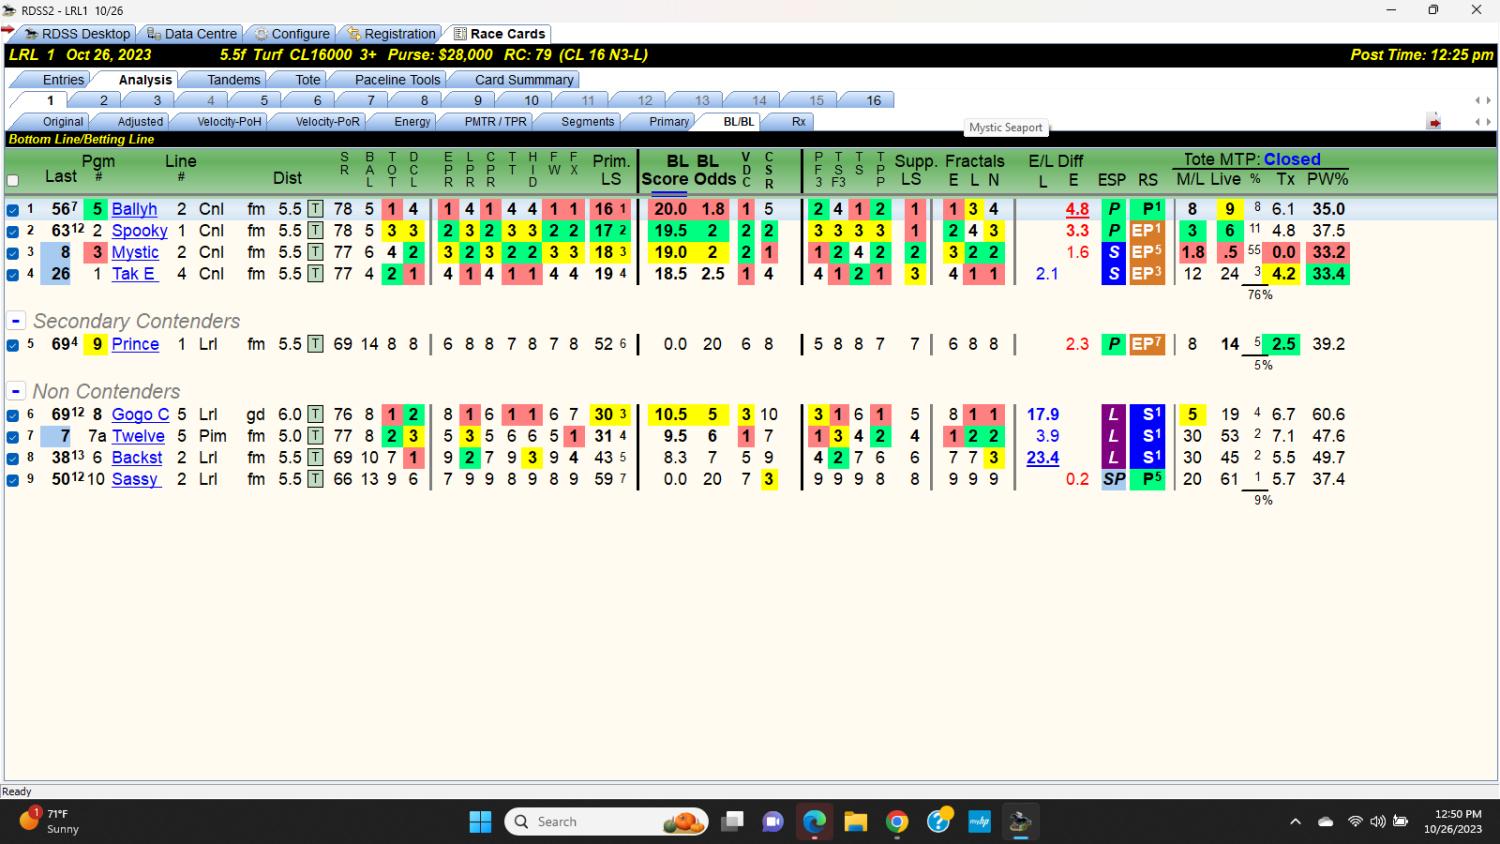1500x844 pixels.
Task: Uncheck the checkbox for horse 1 Ballyh
Action: pyautogui.click(x=13, y=210)
